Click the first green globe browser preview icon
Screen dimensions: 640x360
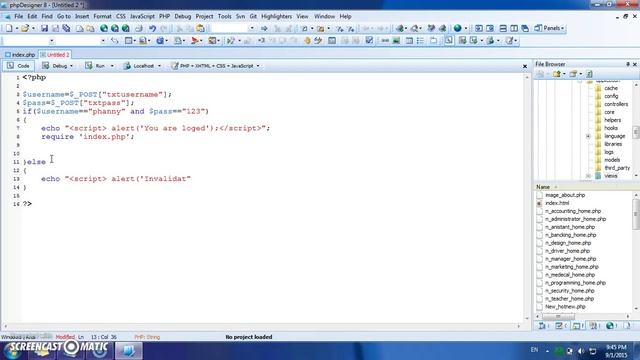coord(104,28)
